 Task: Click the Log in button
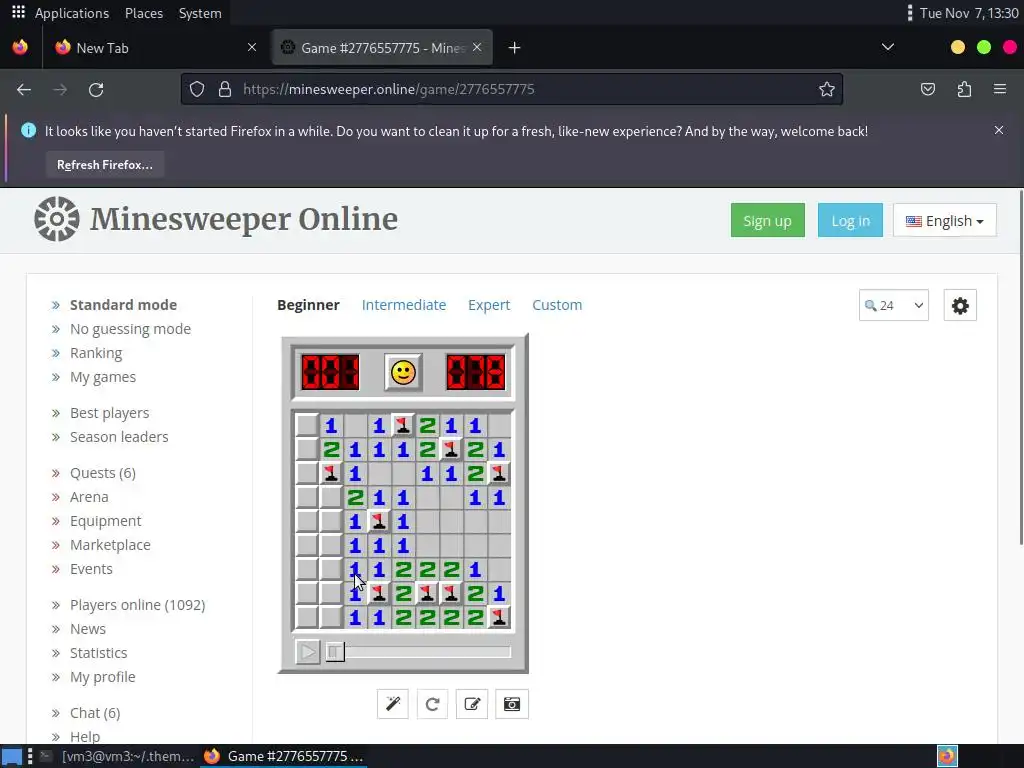pyautogui.click(x=850, y=221)
